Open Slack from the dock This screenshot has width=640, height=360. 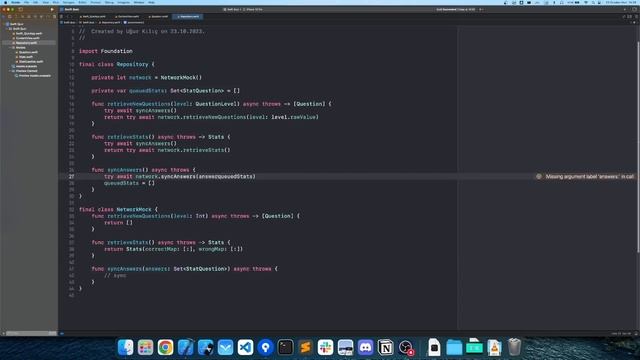[x=325, y=347]
